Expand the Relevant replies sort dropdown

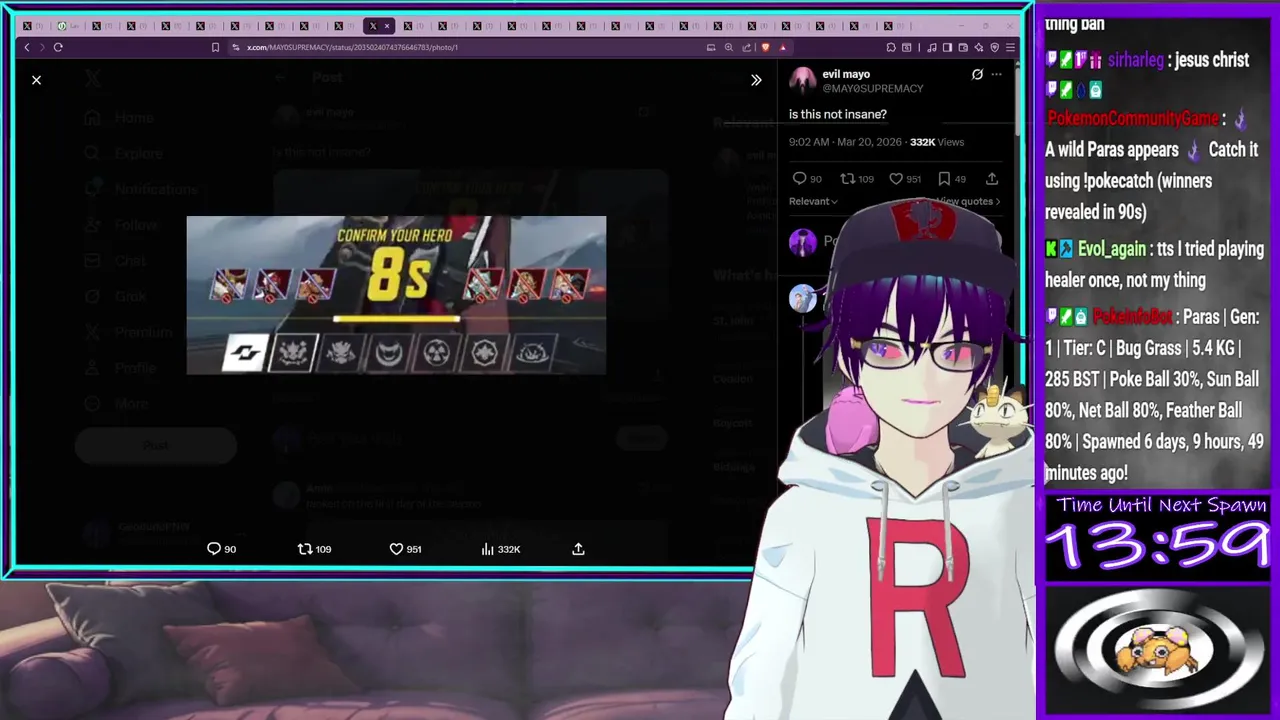click(813, 201)
